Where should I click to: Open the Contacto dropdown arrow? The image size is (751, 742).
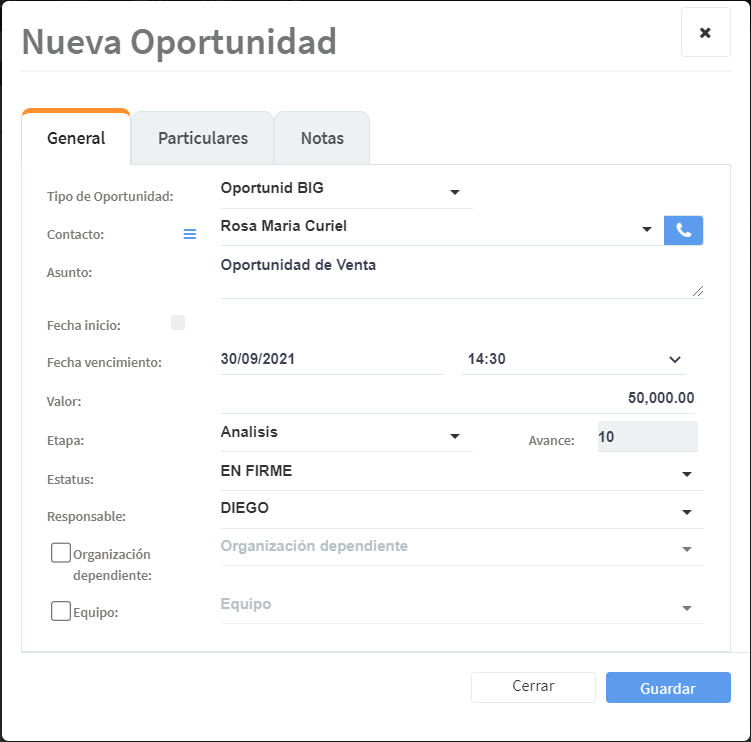click(x=646, y=230)
